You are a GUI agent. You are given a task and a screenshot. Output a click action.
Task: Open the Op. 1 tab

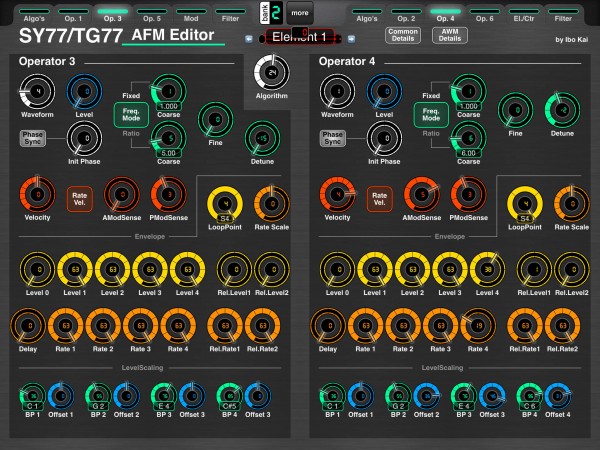coord(73,15)
